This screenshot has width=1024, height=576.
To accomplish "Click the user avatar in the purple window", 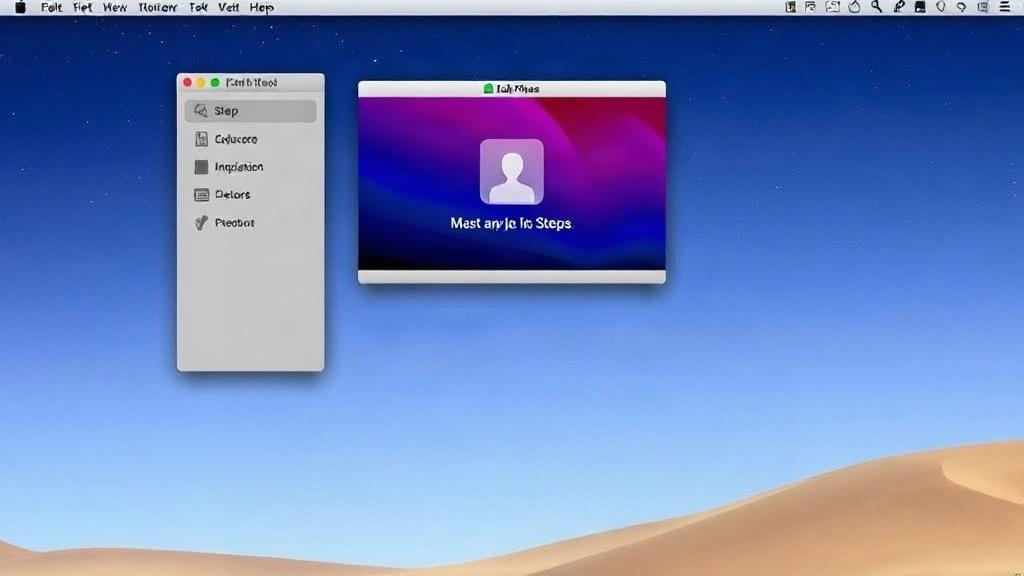I will click(x=511, y=171).
